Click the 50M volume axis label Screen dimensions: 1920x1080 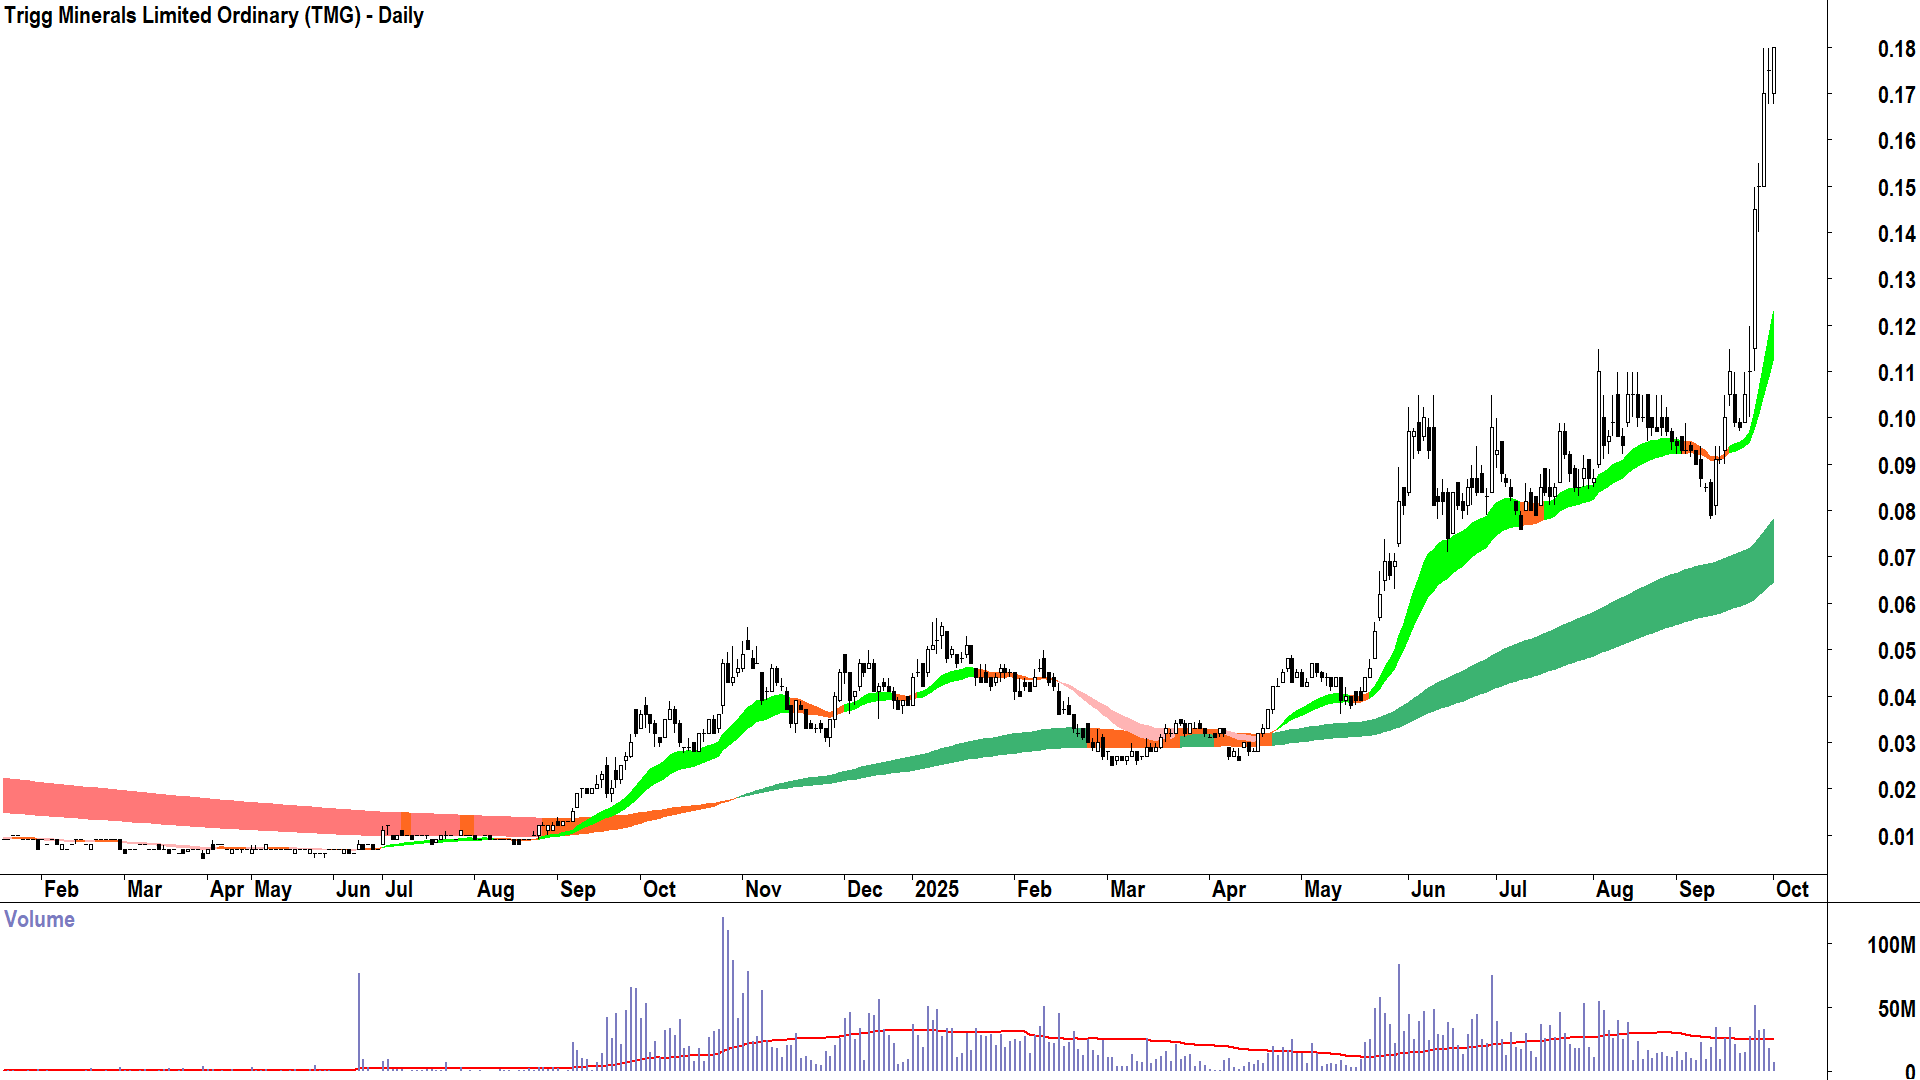(x=1896, y=1009)
